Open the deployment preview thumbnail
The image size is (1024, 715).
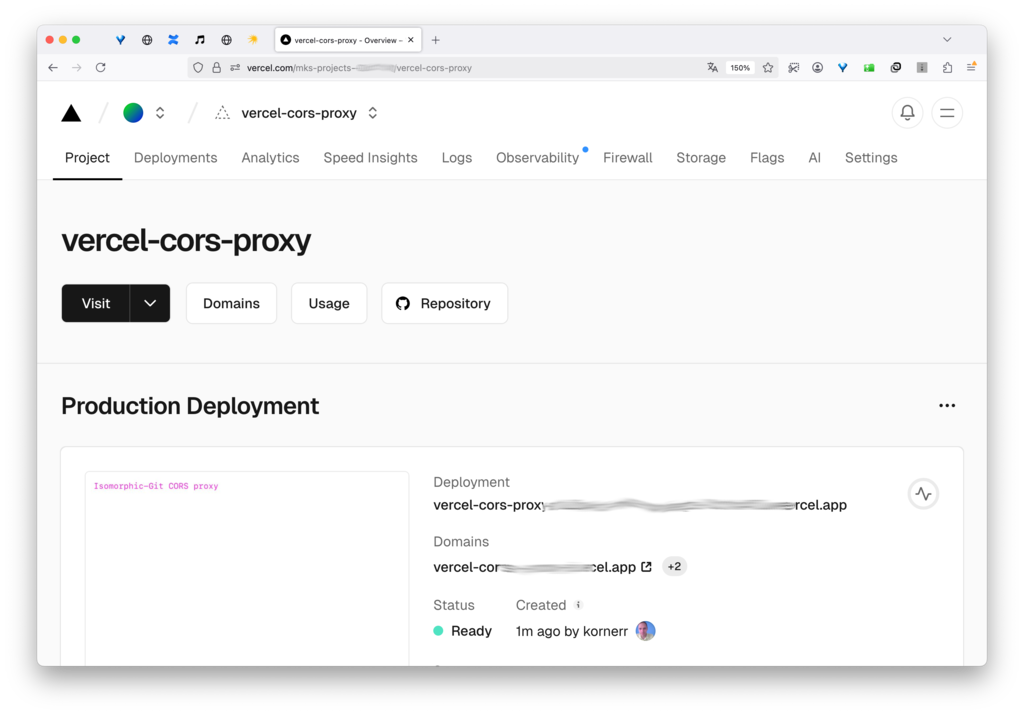pos(247,568)
